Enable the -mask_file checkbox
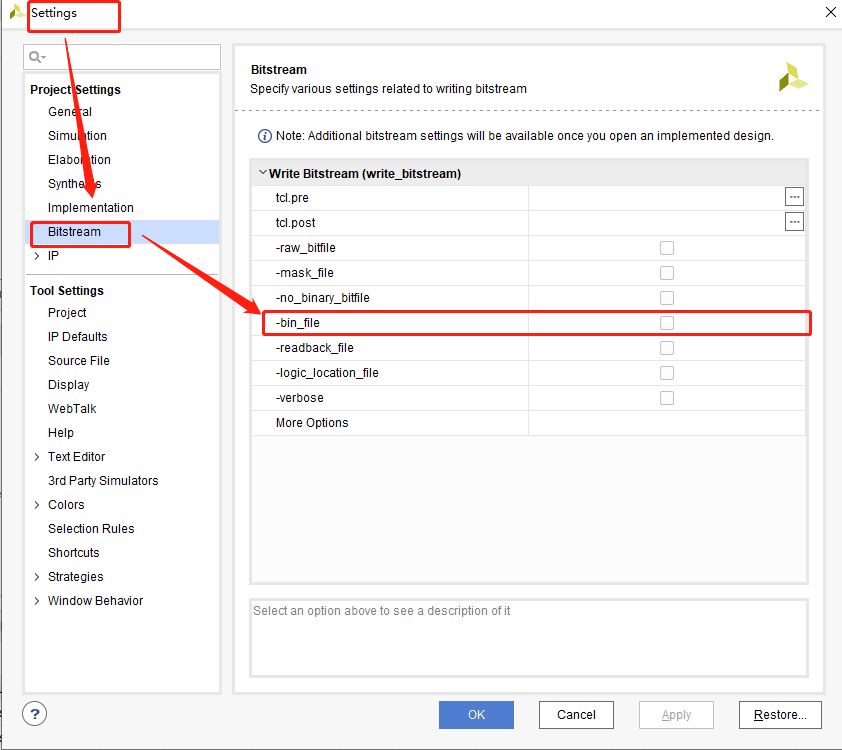 pos(667,273)
